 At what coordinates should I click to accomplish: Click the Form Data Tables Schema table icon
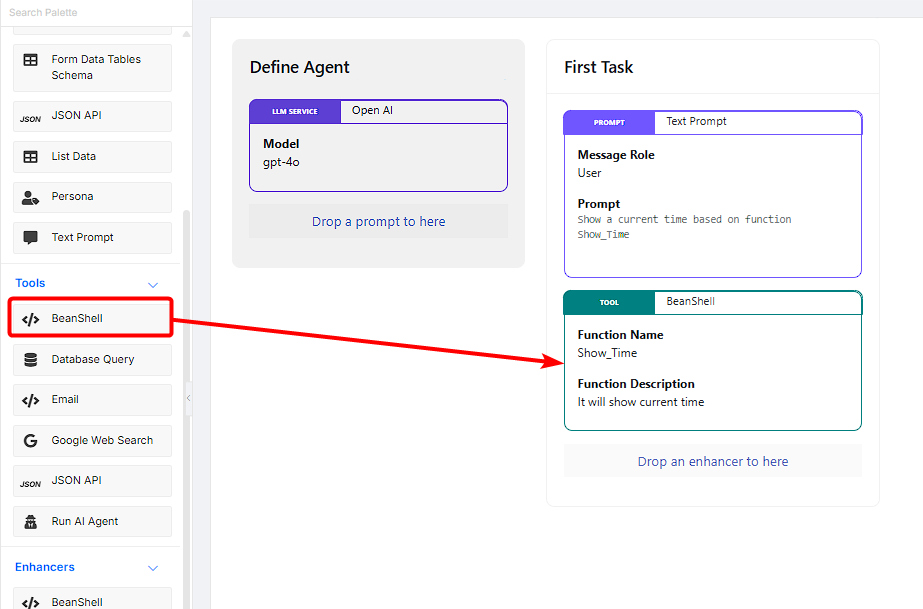pyautogui.click(x=31, y=60)
